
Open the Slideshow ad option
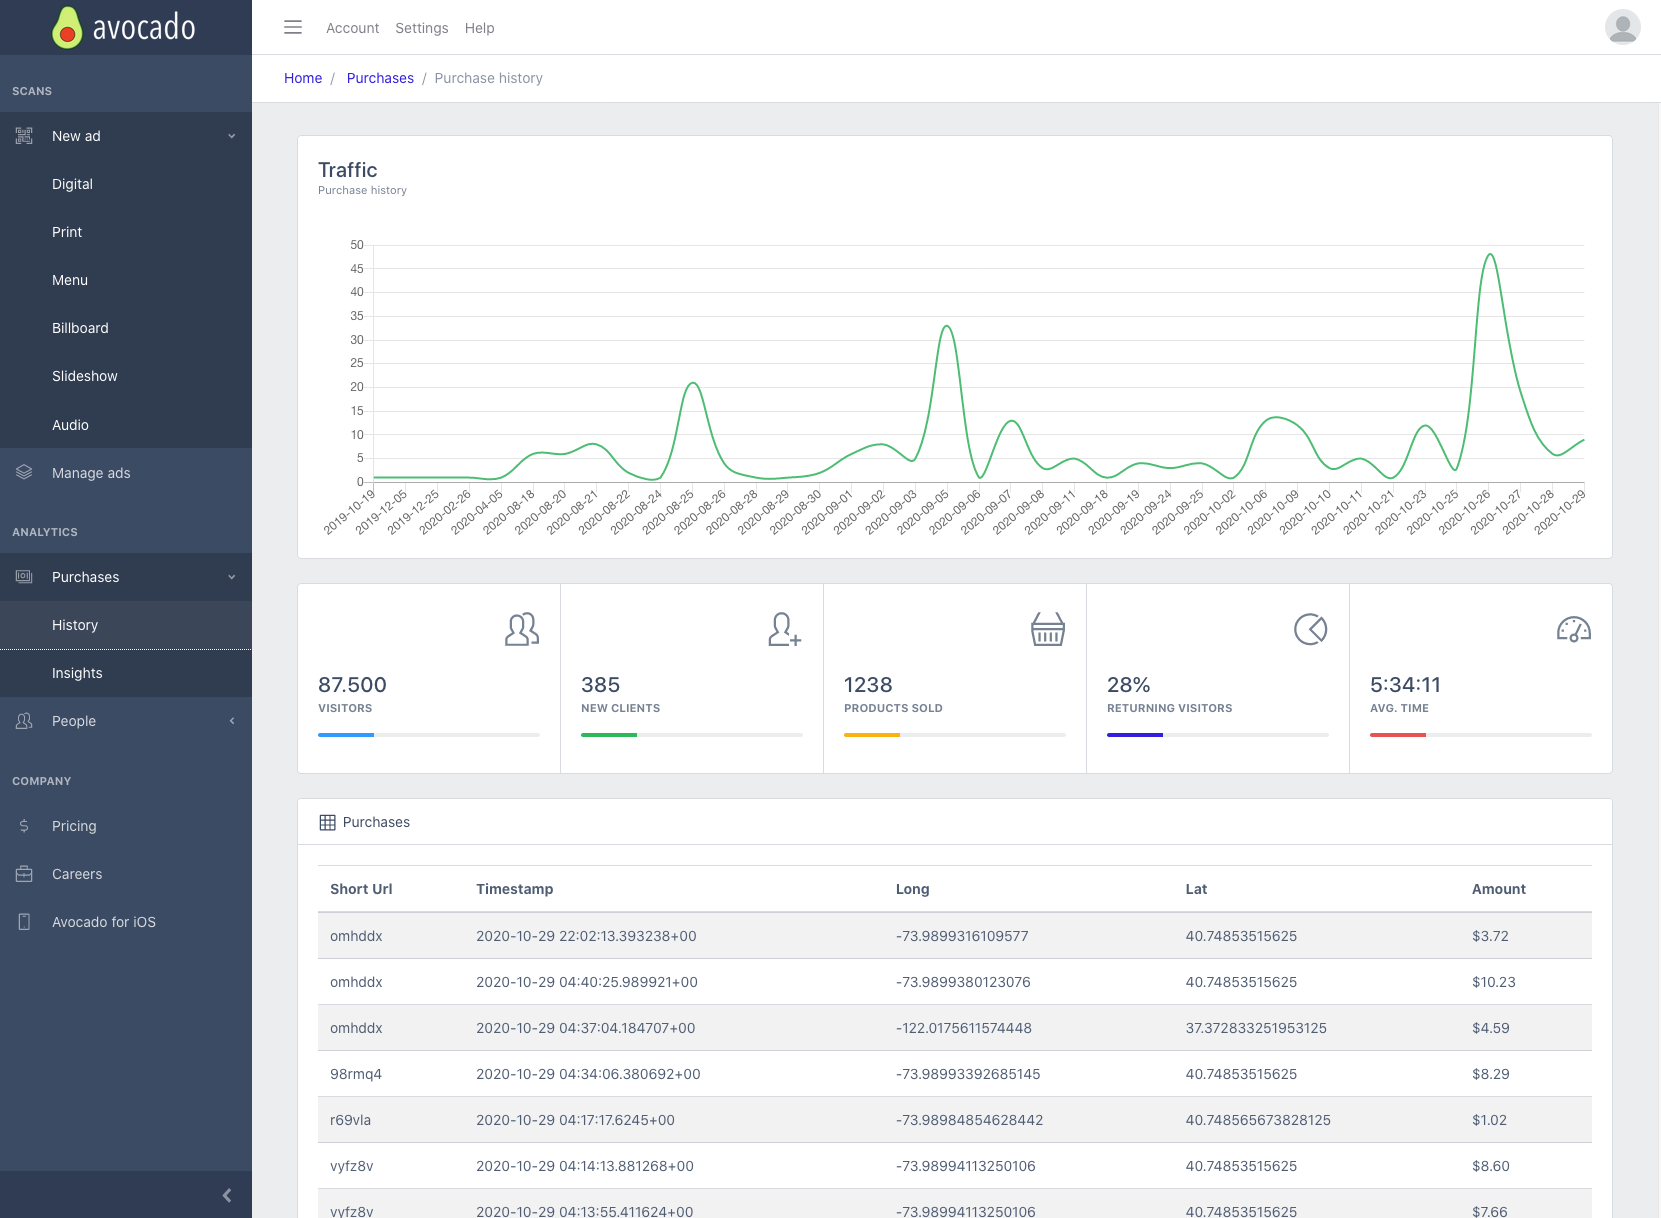[x=126, y=376]
